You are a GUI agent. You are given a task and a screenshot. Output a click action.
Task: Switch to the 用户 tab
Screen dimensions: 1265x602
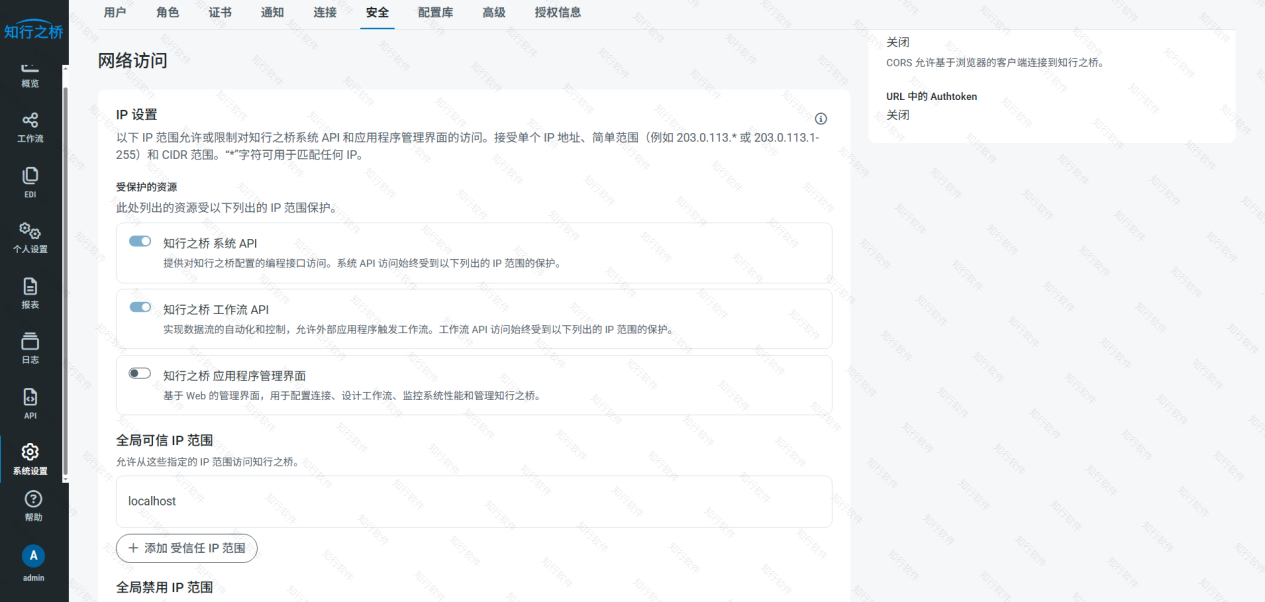(x=115, y=13)
